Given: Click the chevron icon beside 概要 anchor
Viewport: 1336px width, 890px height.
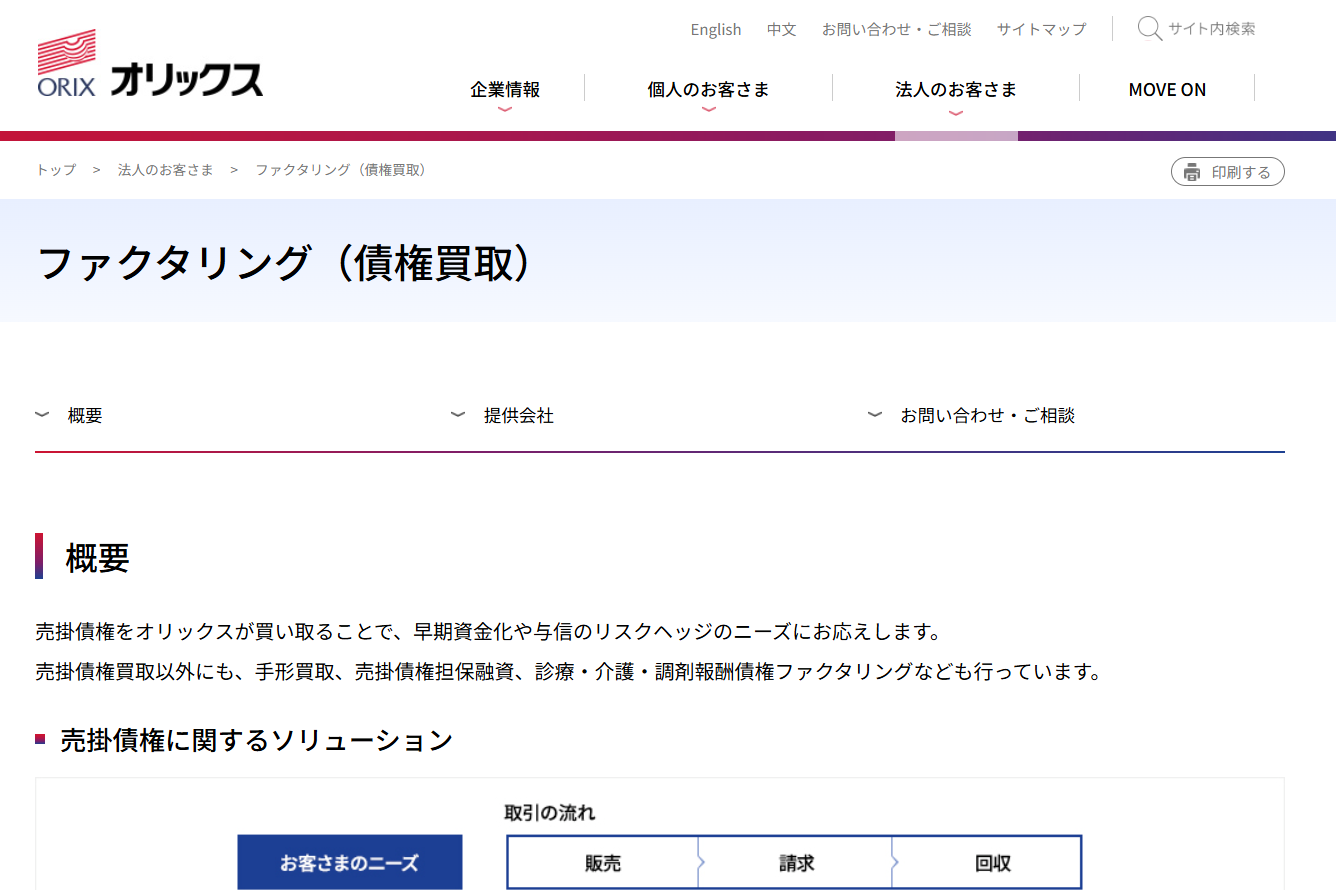Looking at the screenshot, I should point(42,415).
